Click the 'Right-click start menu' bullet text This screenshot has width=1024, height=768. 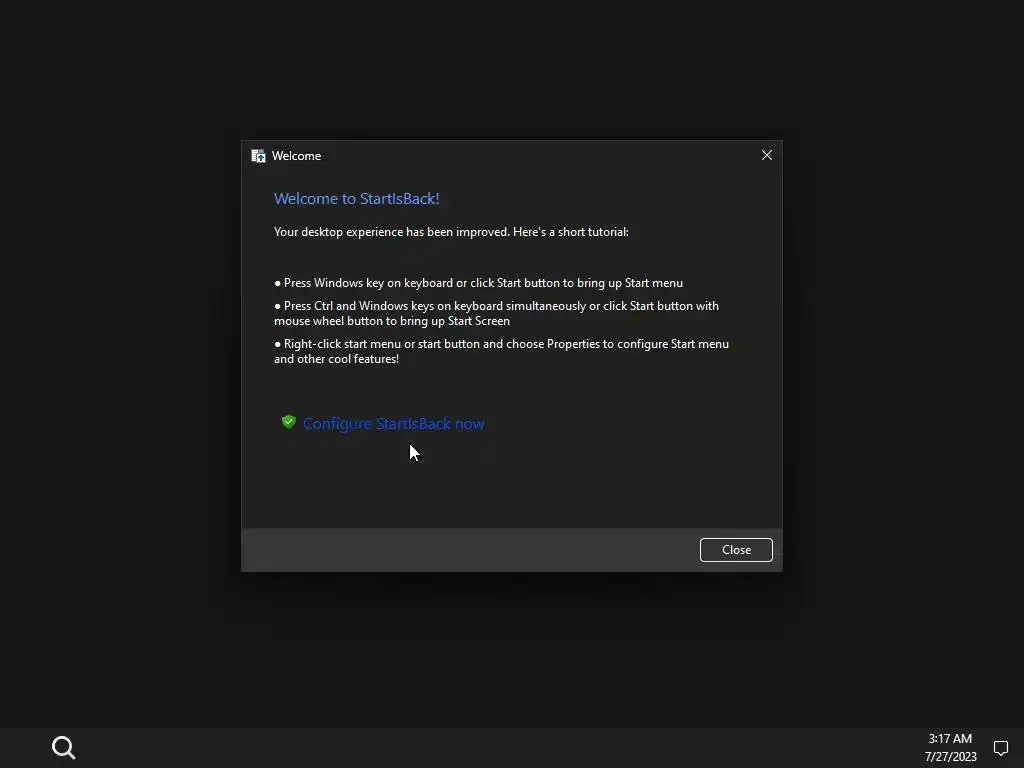coord(502,351)
